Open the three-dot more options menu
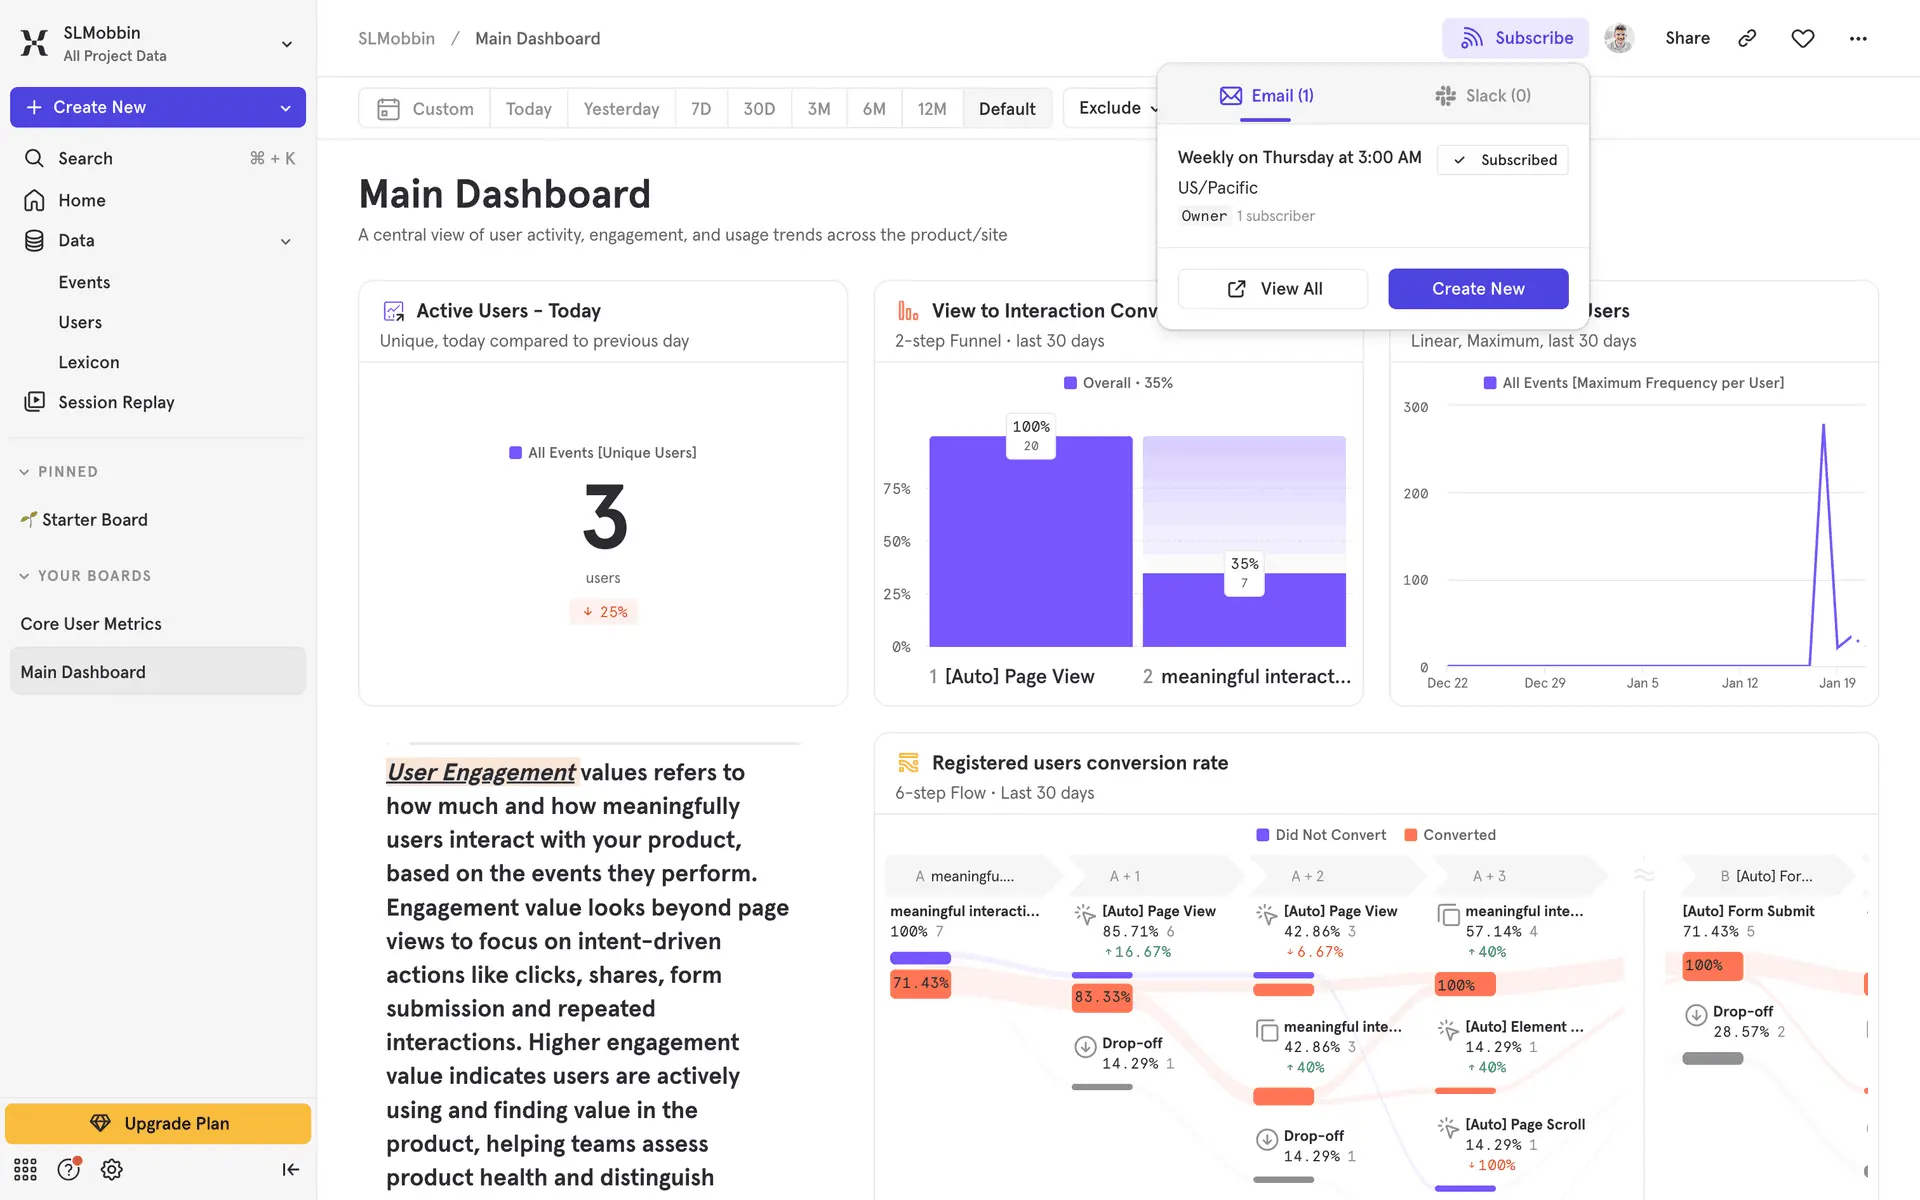The image size is (1920, 1200). 1858,38
